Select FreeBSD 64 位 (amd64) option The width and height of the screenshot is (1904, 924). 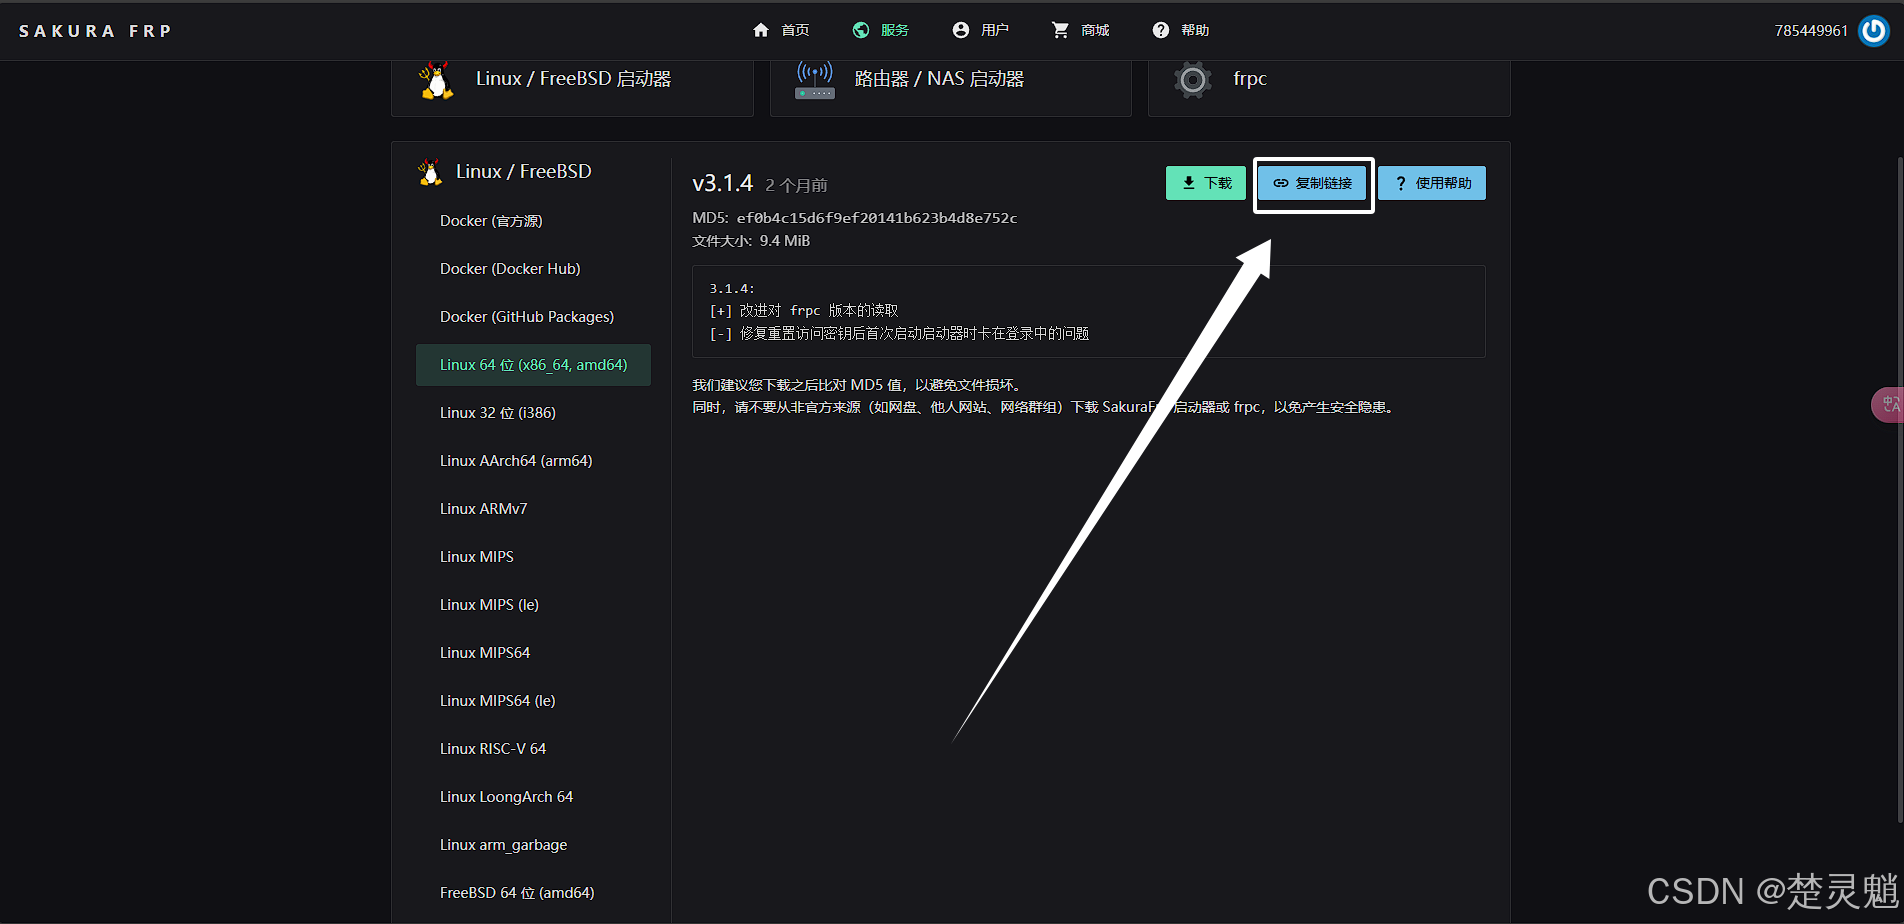pyautogui.click(x=533, y=893)
